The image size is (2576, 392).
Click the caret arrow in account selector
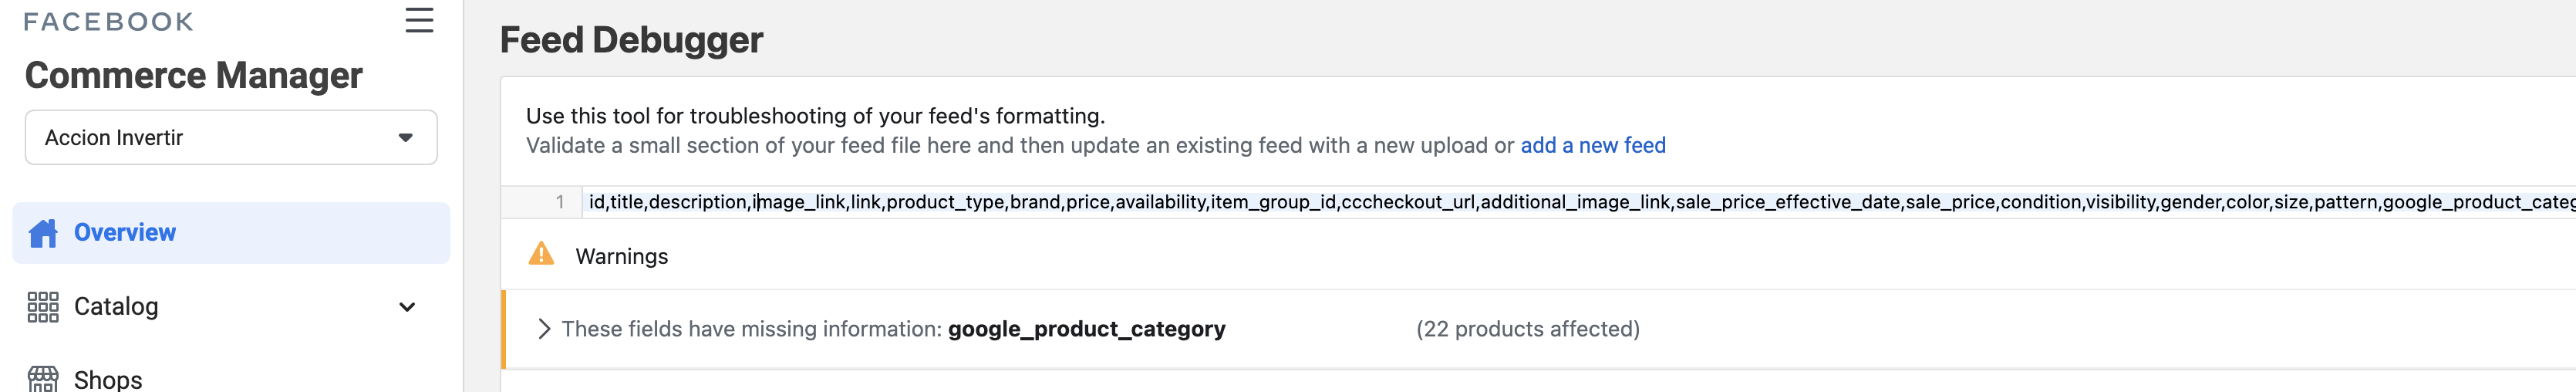coord(405,138)
